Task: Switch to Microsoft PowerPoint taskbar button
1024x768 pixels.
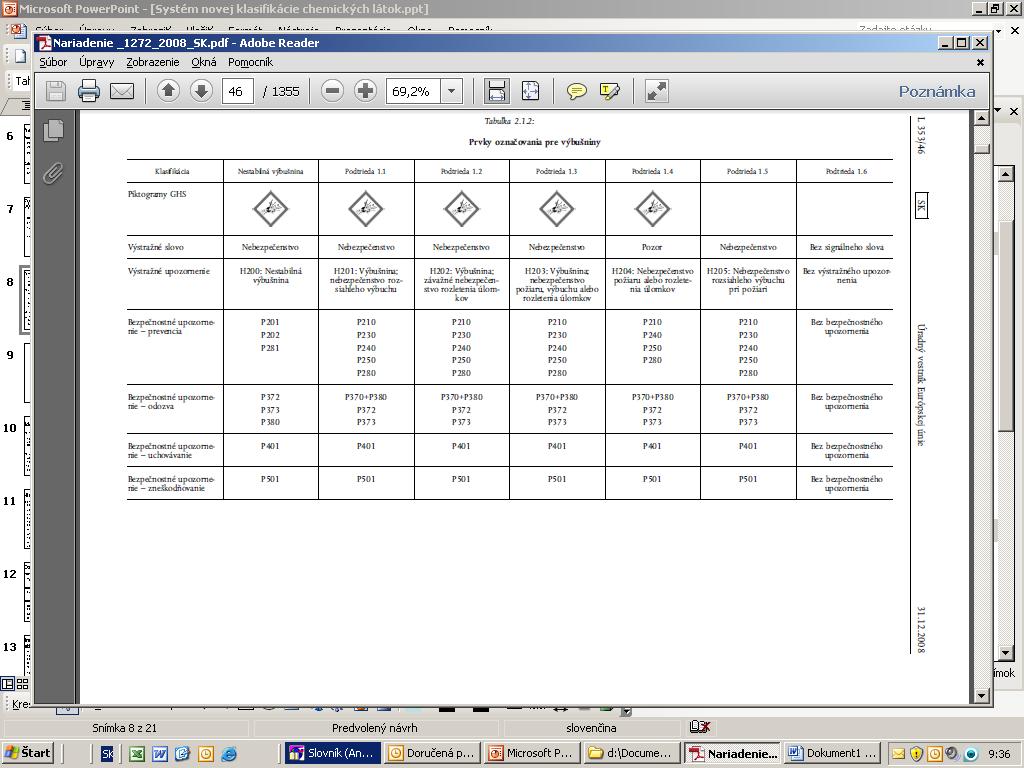Action: click(x=532, y=753)
